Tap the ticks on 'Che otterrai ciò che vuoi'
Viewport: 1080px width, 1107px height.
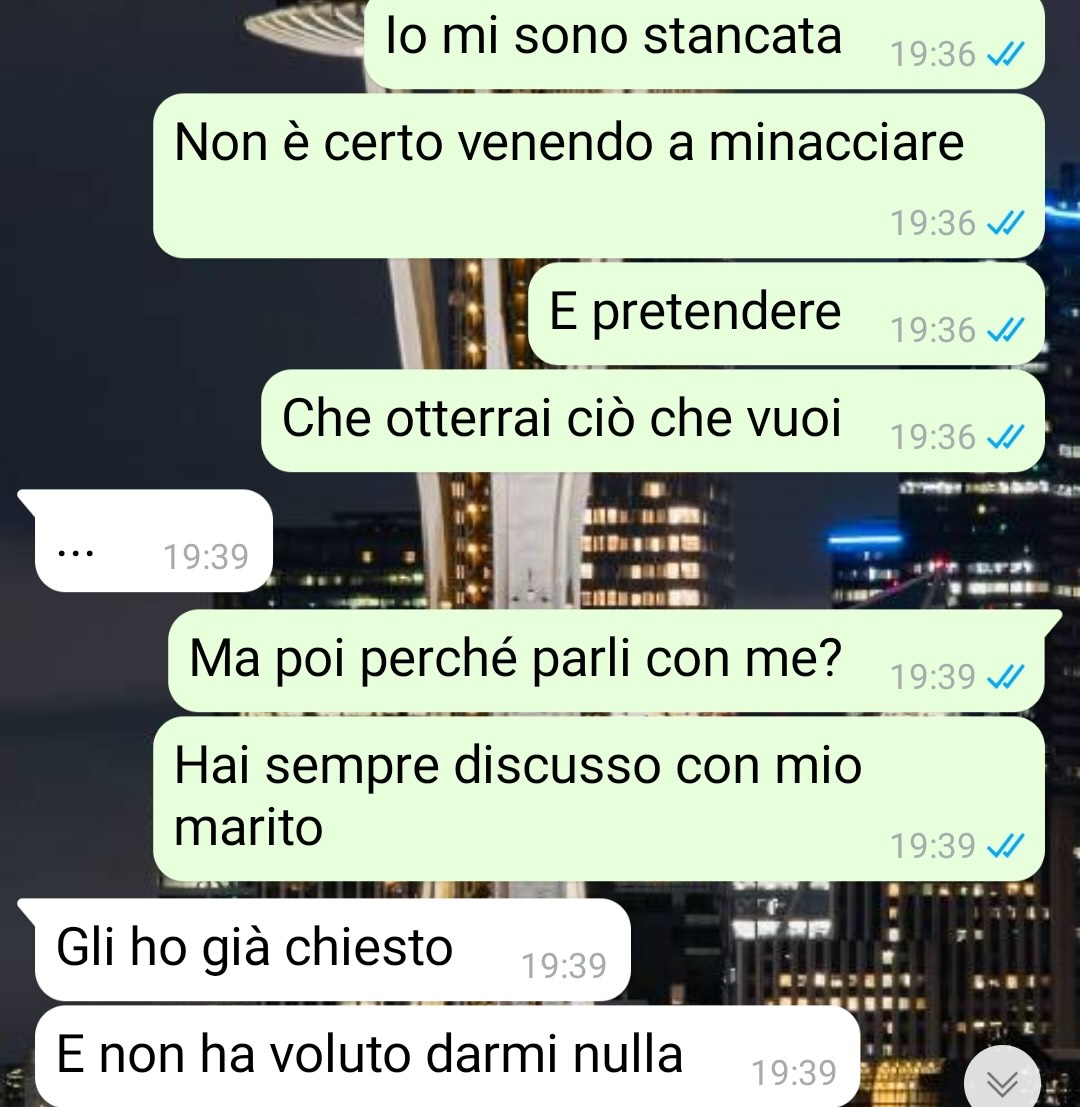click(x=1005, y=436)
